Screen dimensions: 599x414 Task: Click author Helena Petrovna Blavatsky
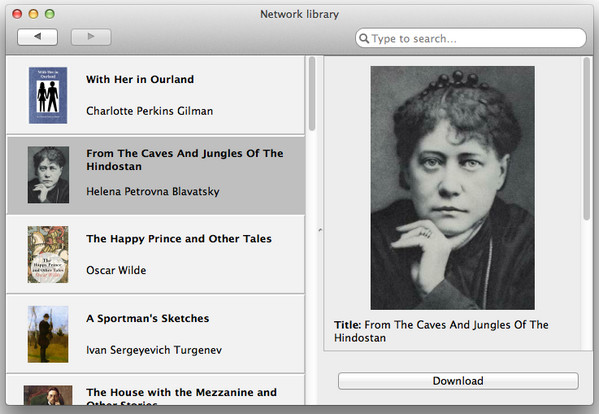[153, 191]
